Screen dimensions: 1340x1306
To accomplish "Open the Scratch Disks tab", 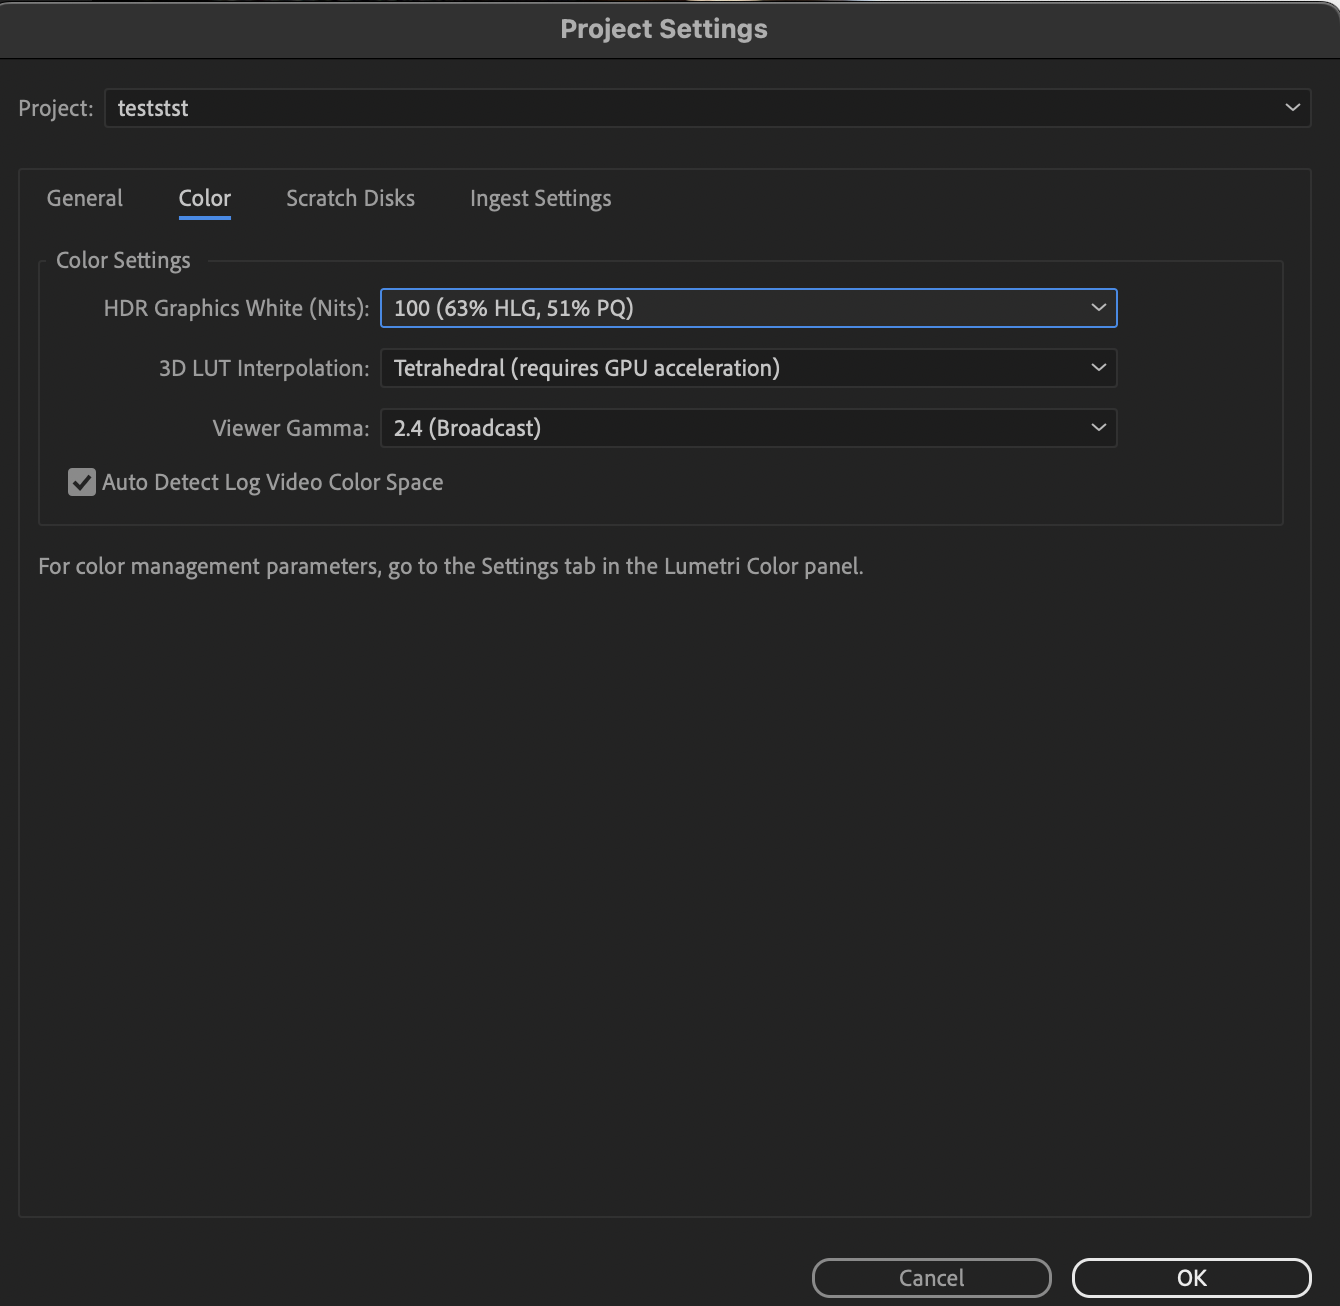I will coord(350,198).
